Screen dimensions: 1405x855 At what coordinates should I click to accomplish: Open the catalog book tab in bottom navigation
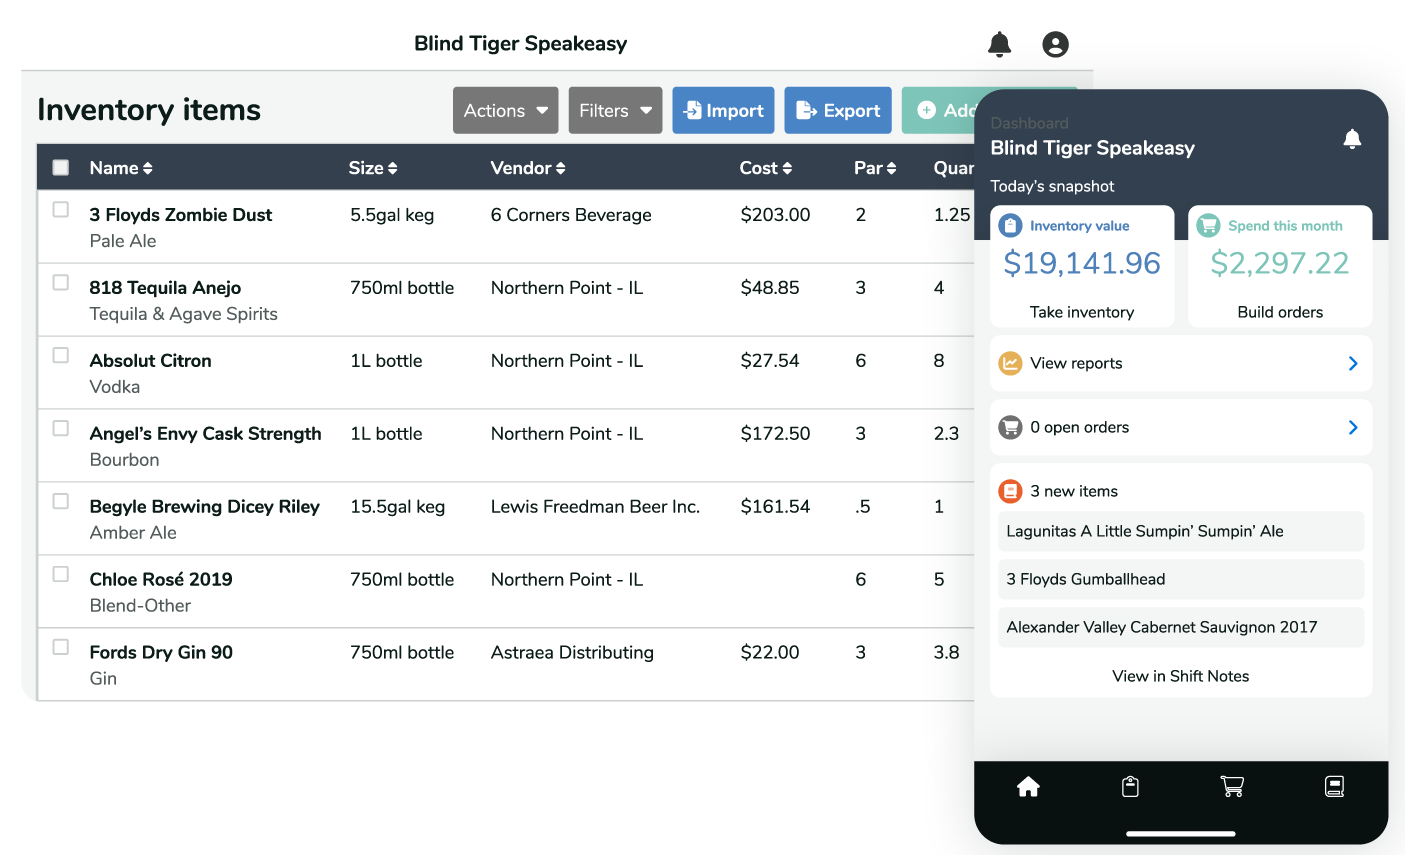(x=1334, y=787)
